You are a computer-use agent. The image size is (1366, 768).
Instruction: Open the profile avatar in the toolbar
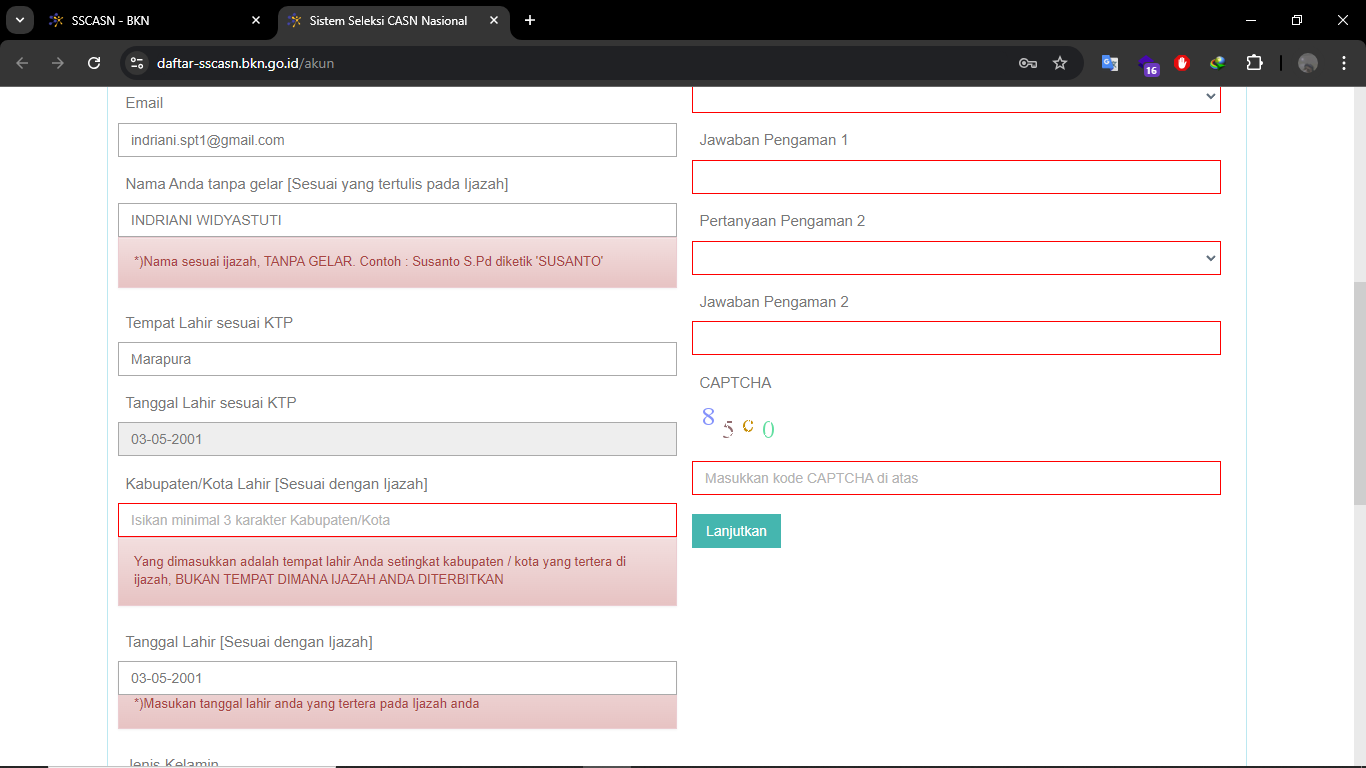coord(1308,63)
